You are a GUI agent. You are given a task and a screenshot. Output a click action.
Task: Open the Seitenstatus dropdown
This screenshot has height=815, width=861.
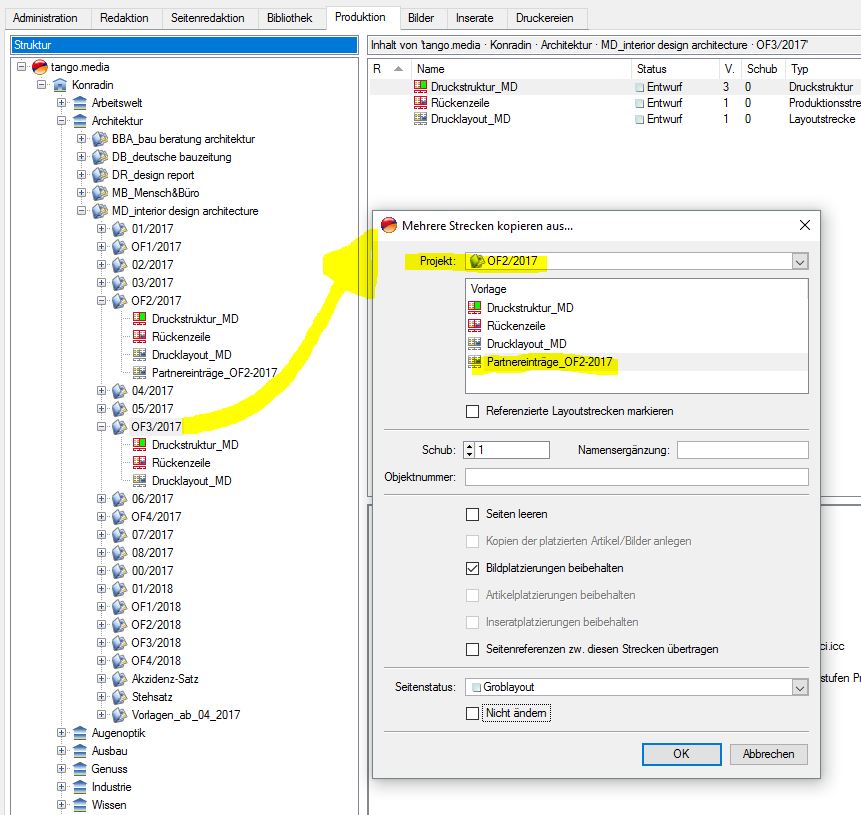click(x=799, y=688)
